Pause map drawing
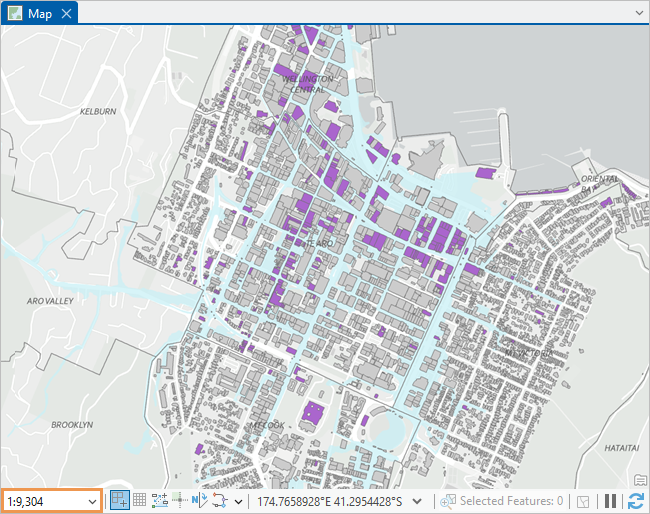The image size is (650, 514). (610, 500)
